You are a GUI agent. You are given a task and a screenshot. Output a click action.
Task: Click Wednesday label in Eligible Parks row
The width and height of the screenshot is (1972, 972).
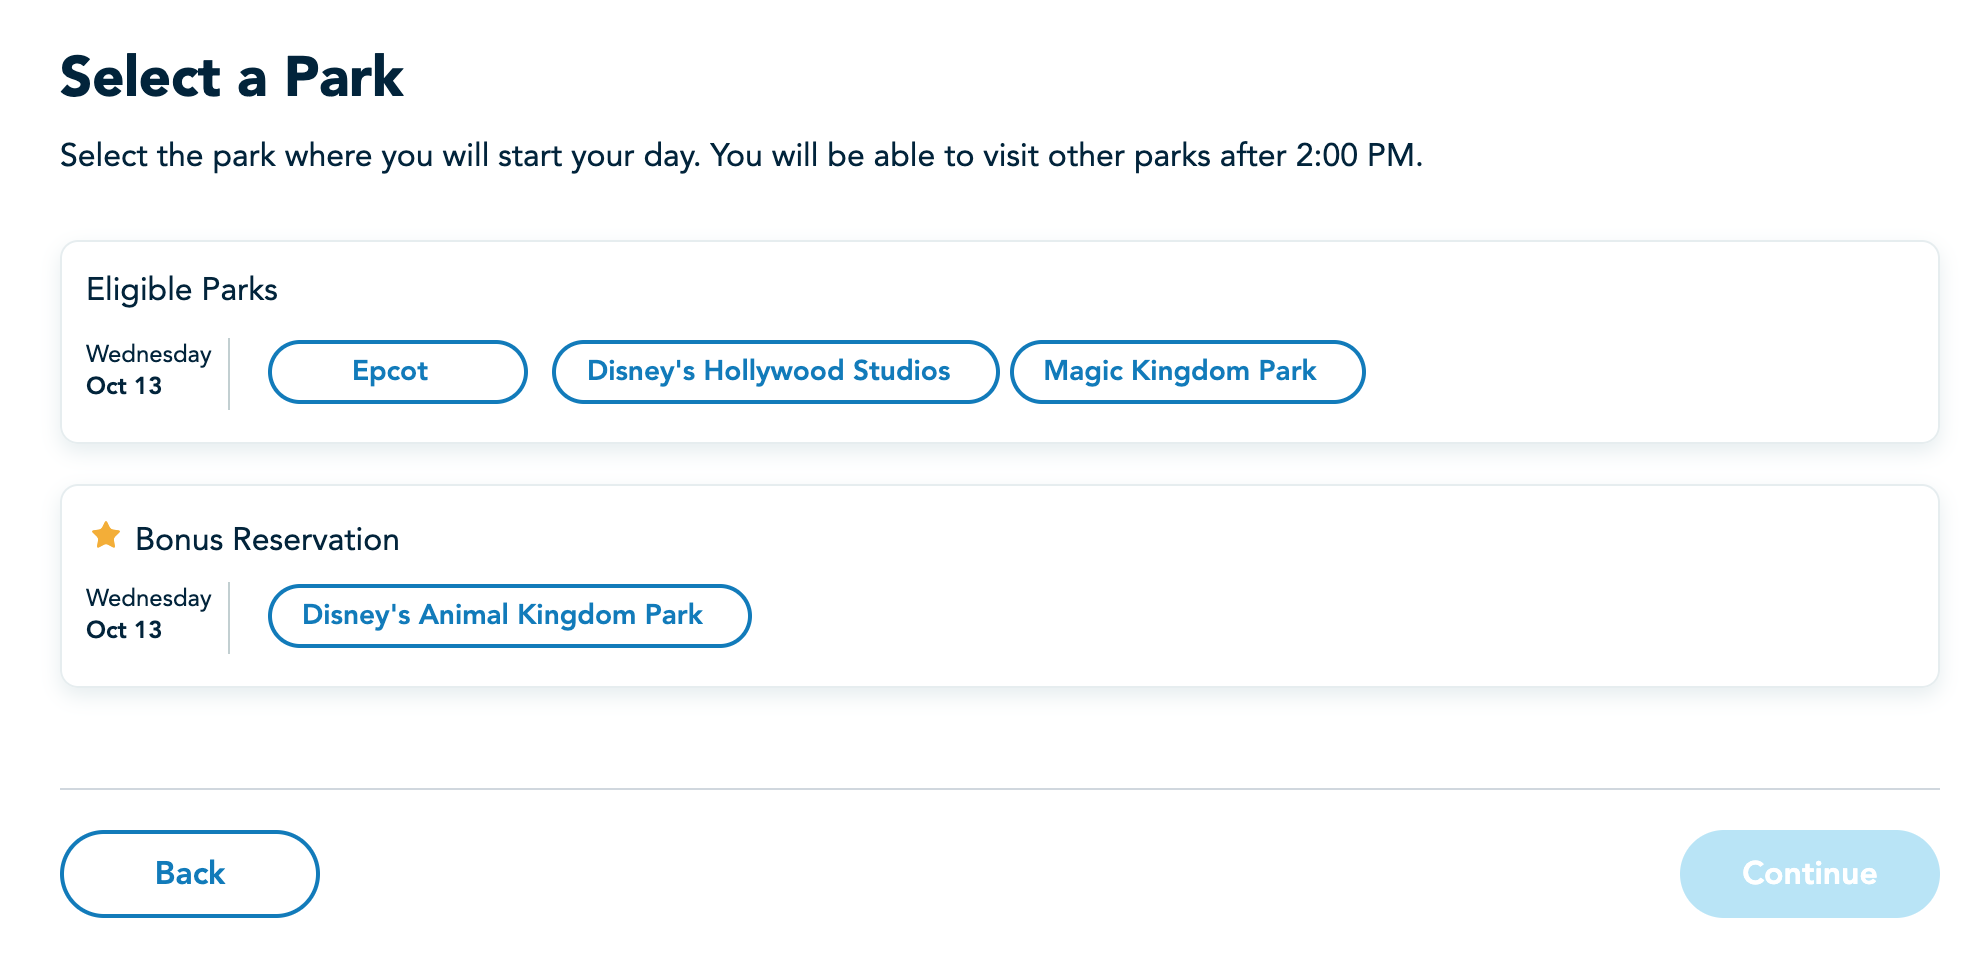(x=149, y=354)
